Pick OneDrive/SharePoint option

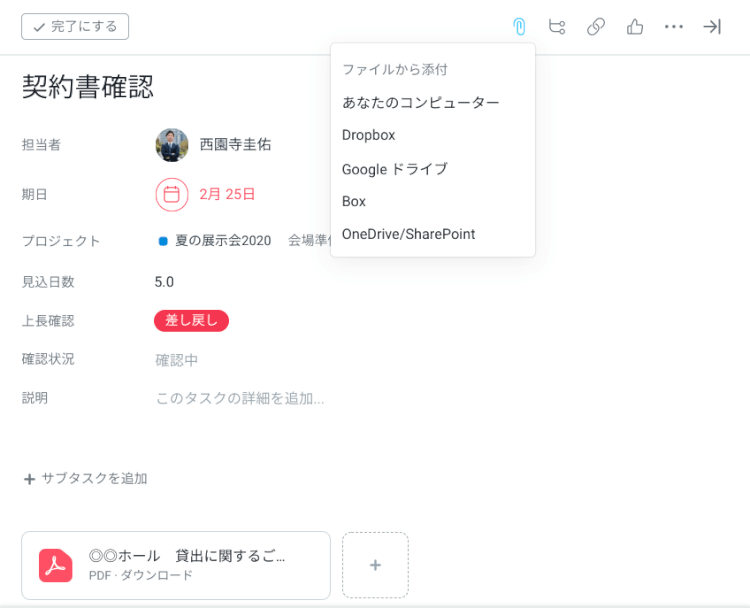click(x=408, y=234)
